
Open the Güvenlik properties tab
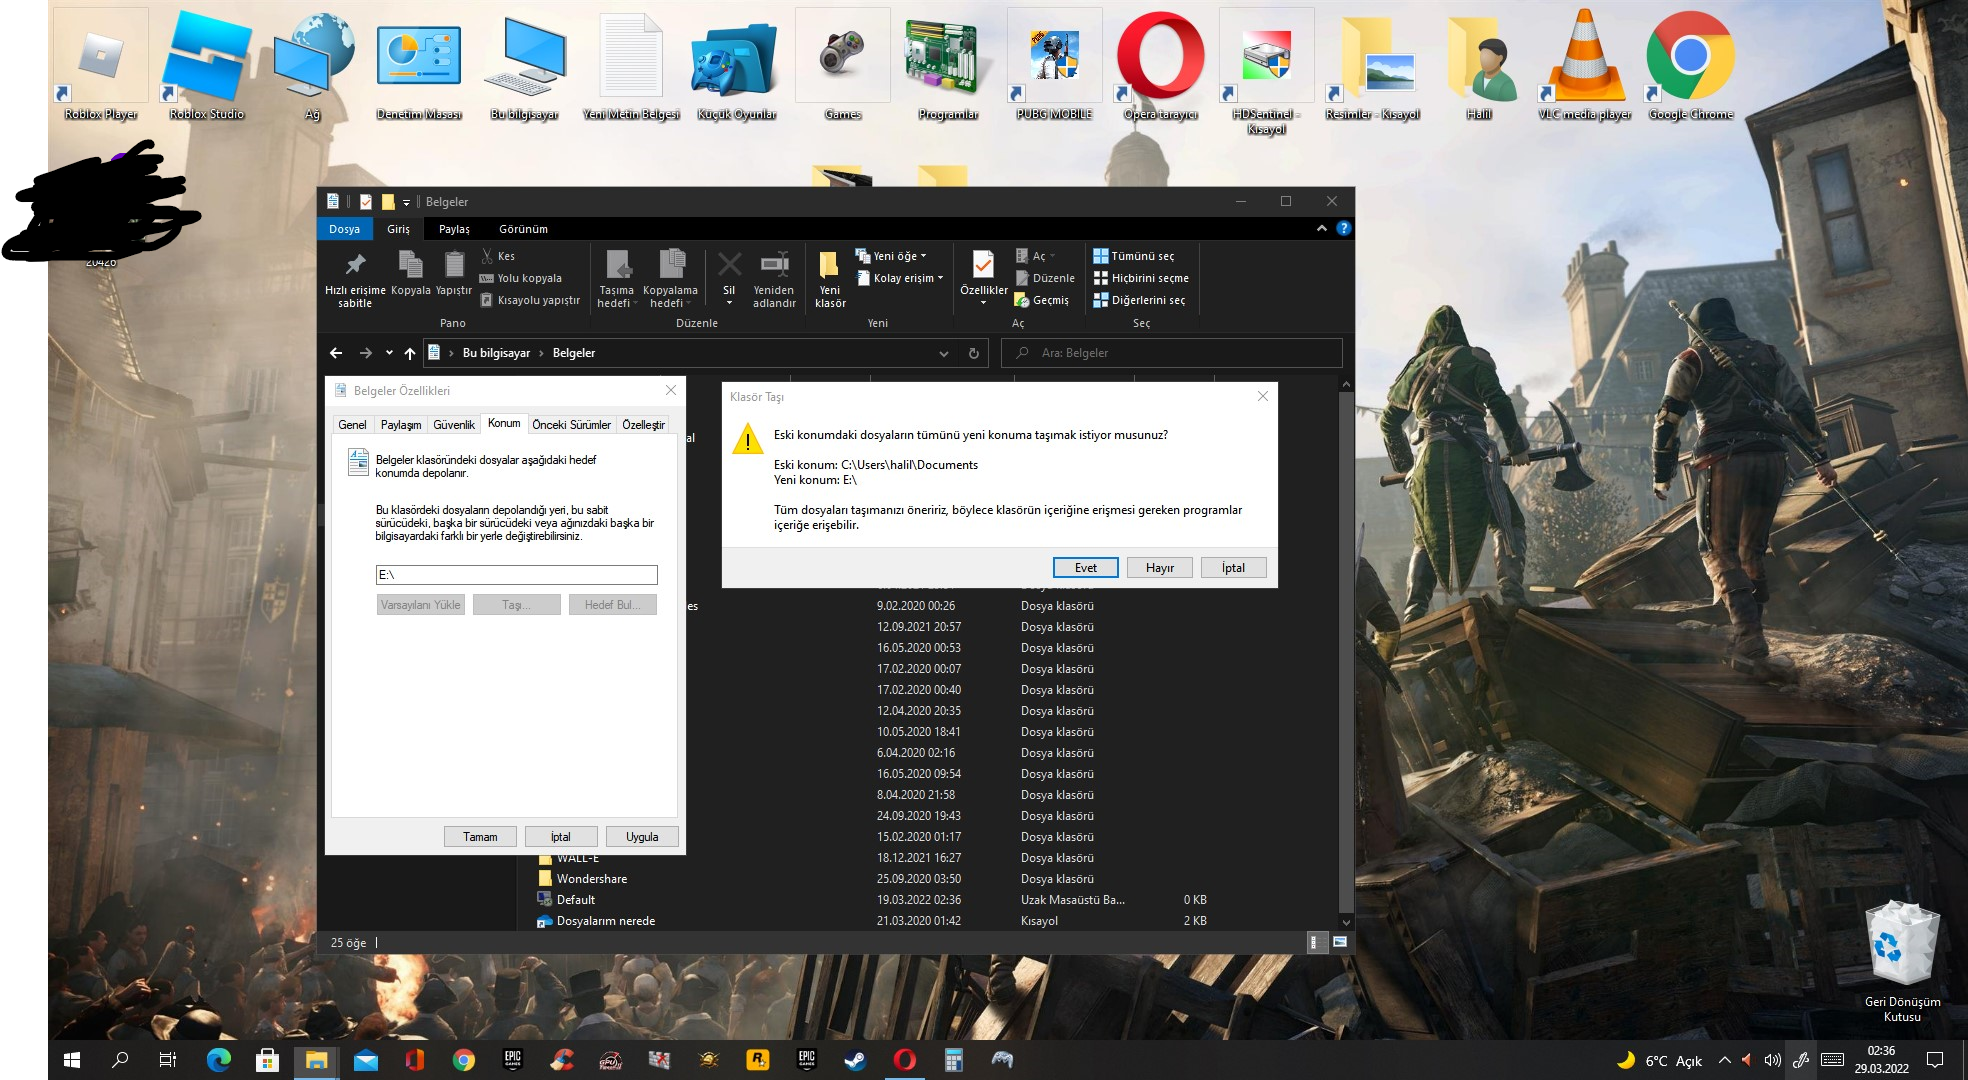point(454,425)
